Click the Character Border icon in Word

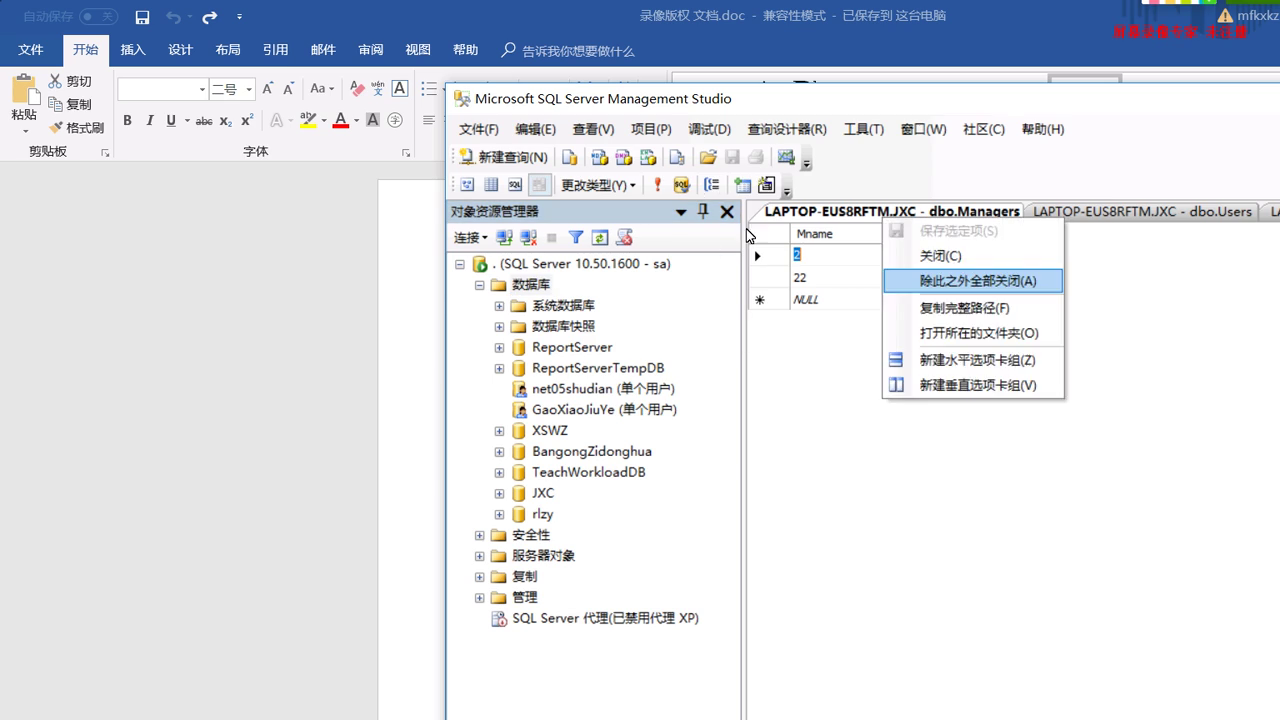point(400,89)
